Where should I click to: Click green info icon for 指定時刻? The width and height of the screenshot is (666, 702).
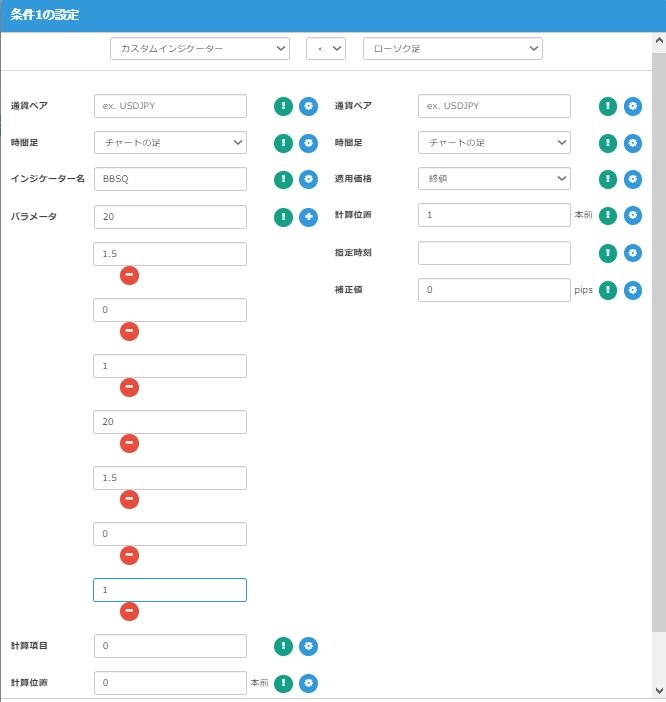pos(608,253)
